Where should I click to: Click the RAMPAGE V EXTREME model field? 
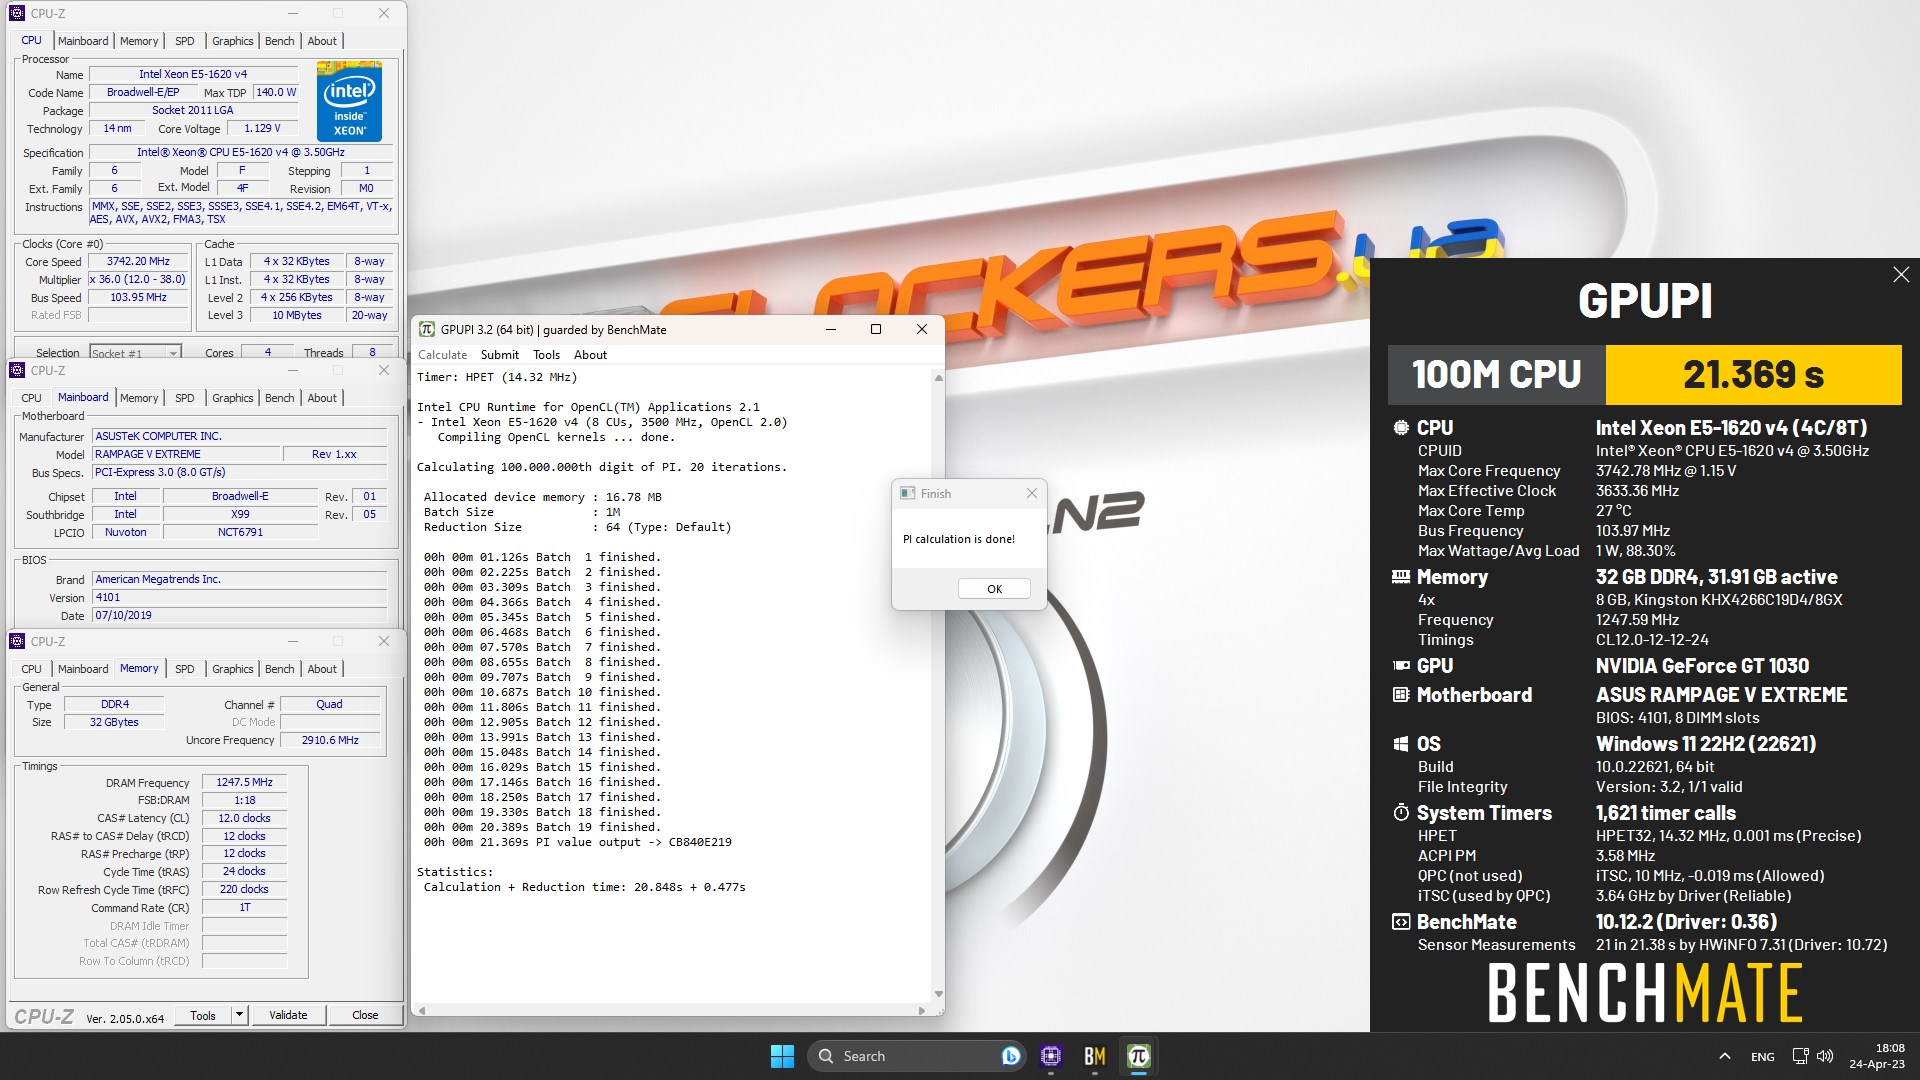click(186, 454)
